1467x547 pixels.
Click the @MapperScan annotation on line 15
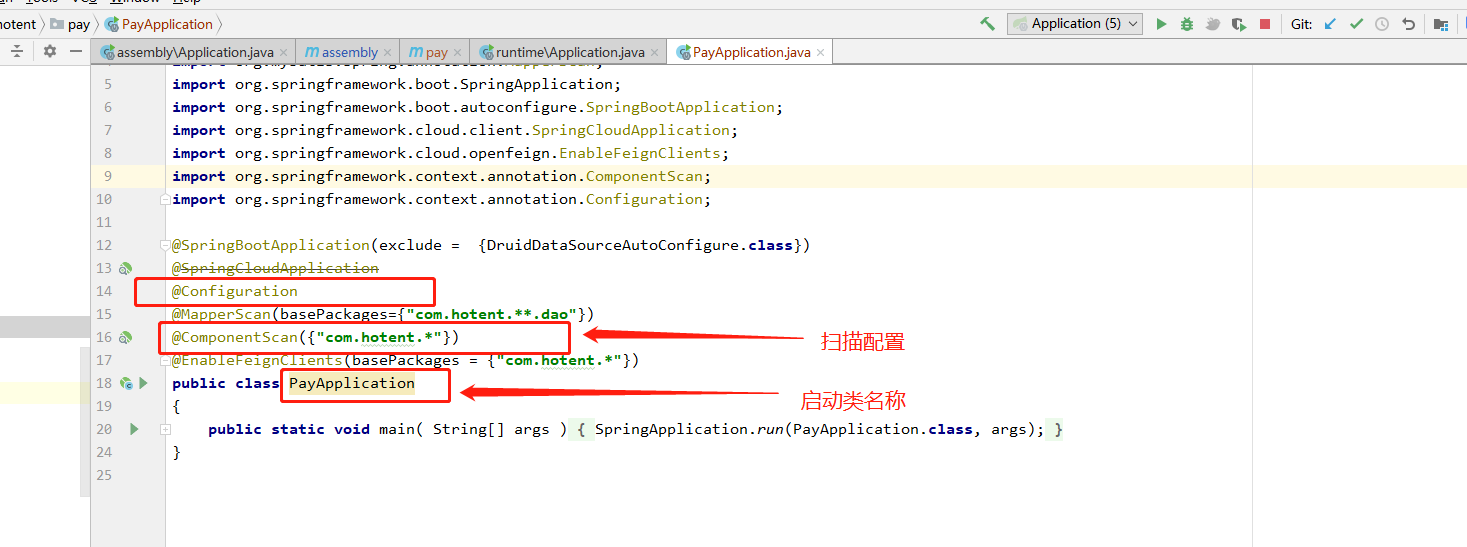[221, 314]
